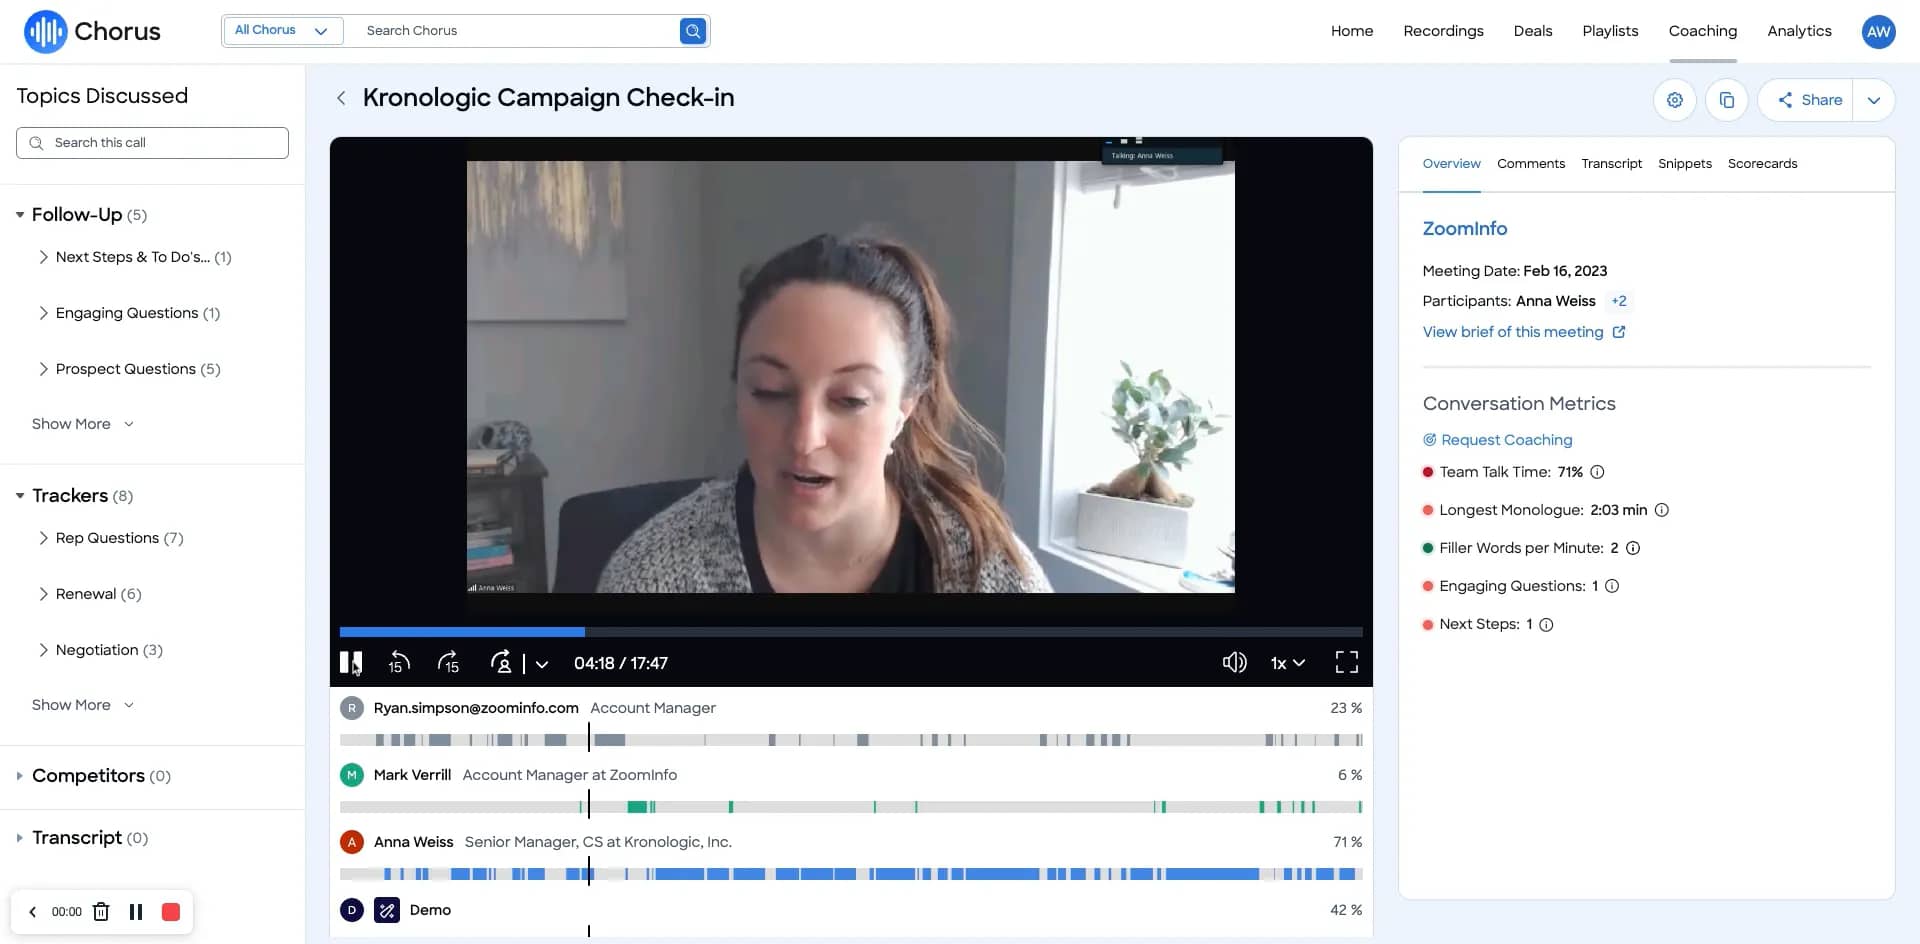Open the 1x playback speed dropdown
Viewport: 1920px width, 944px height.
click(x=1288, y=663)
